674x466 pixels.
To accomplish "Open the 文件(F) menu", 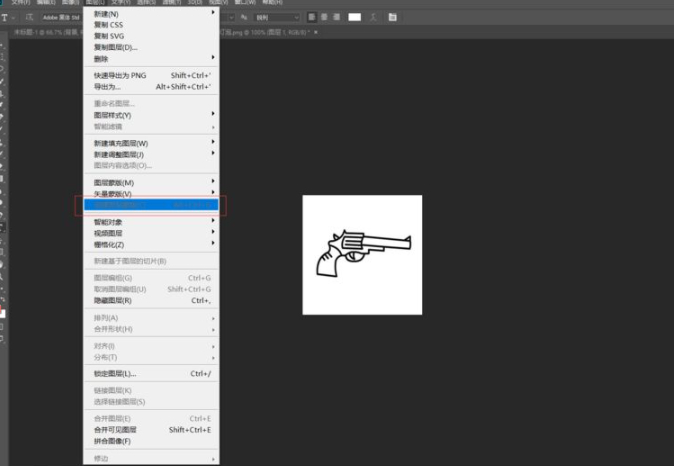I will 21,2.
